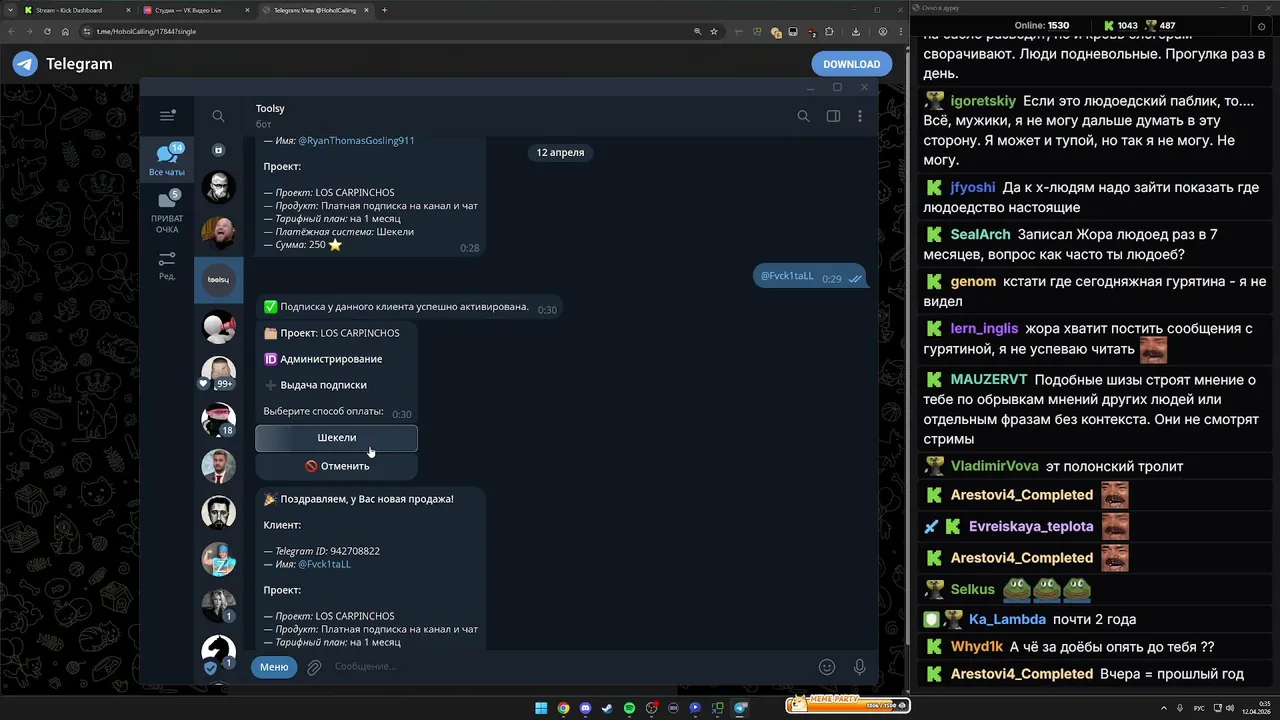1280x720 pixels.
Task: Open the chat avatar with 18 unread badge
Action: [x=218, y=420]
